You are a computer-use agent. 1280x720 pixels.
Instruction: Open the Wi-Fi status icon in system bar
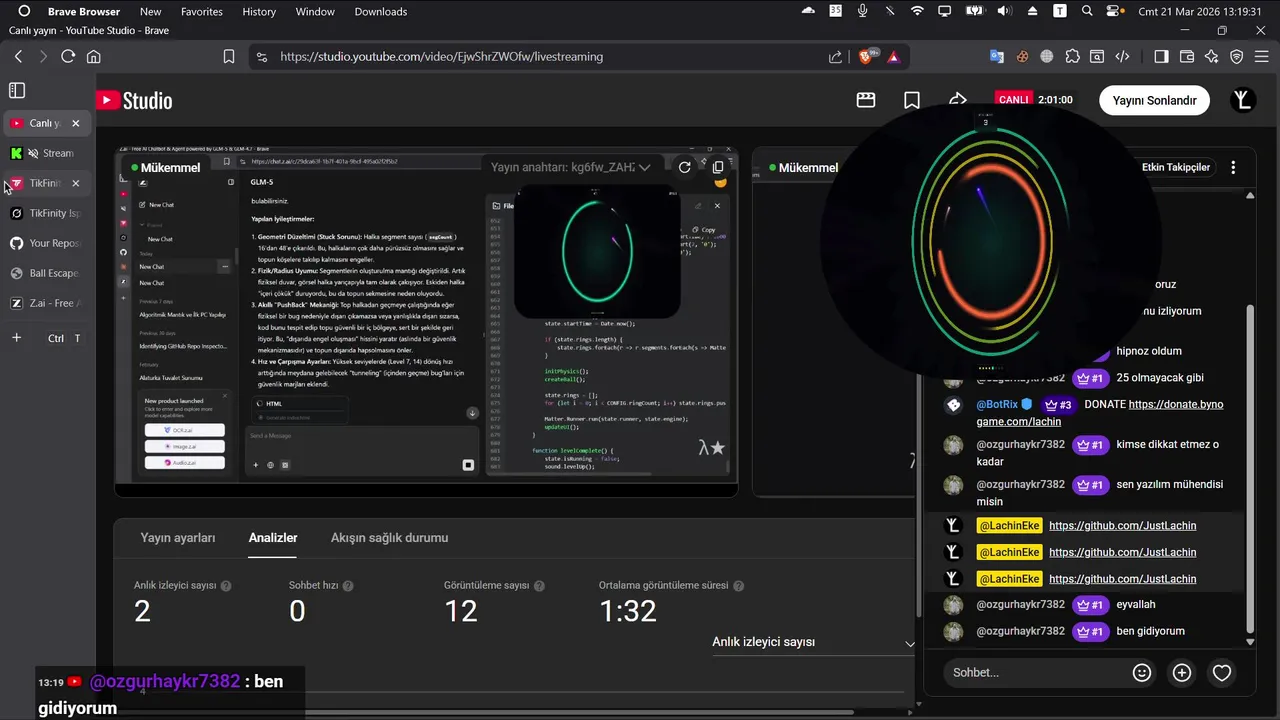click(x=917, y=12)
